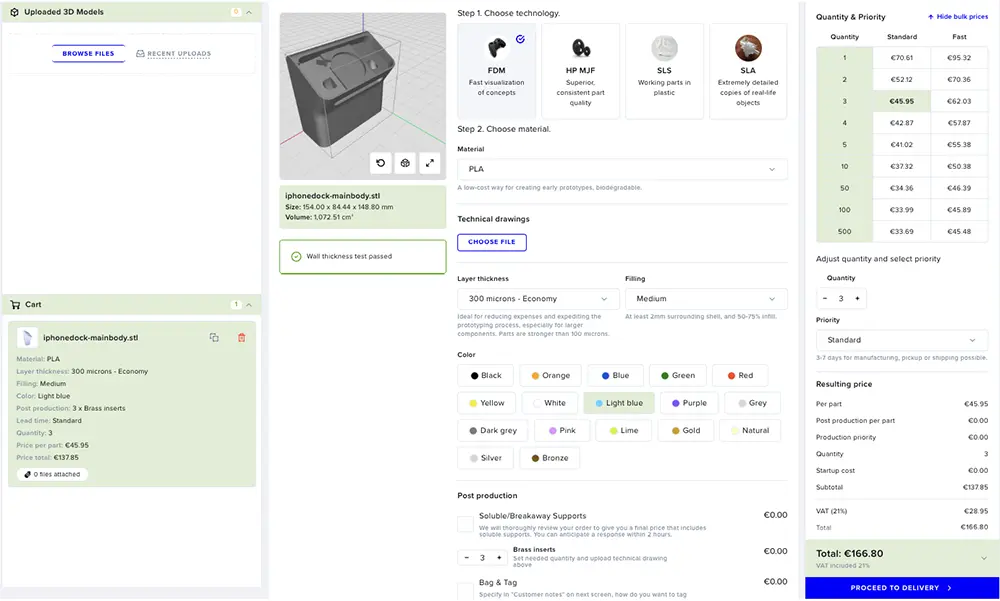The width and height of the screenshot is (1000, 601).
Task: Select €33.99 standard price for quantity 100
Action: tap(902, 209)
